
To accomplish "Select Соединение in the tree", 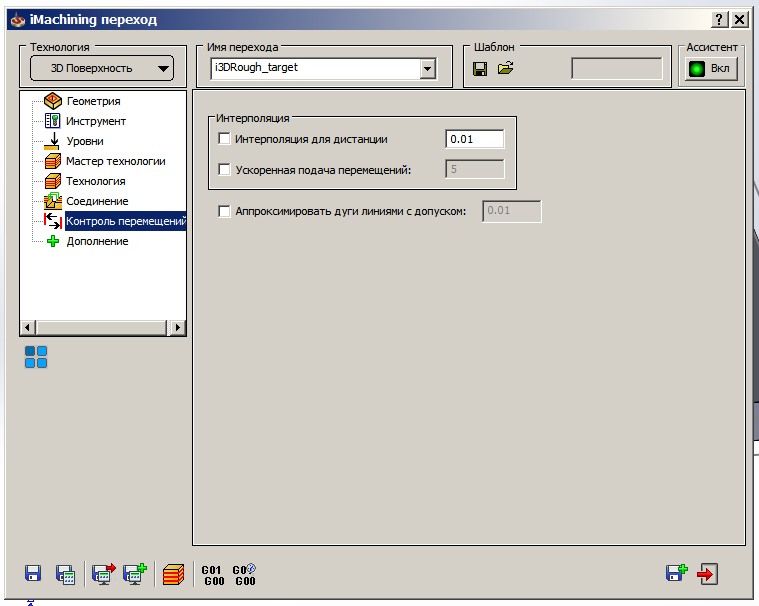I will pyautogui.click(x=97, y=201).
